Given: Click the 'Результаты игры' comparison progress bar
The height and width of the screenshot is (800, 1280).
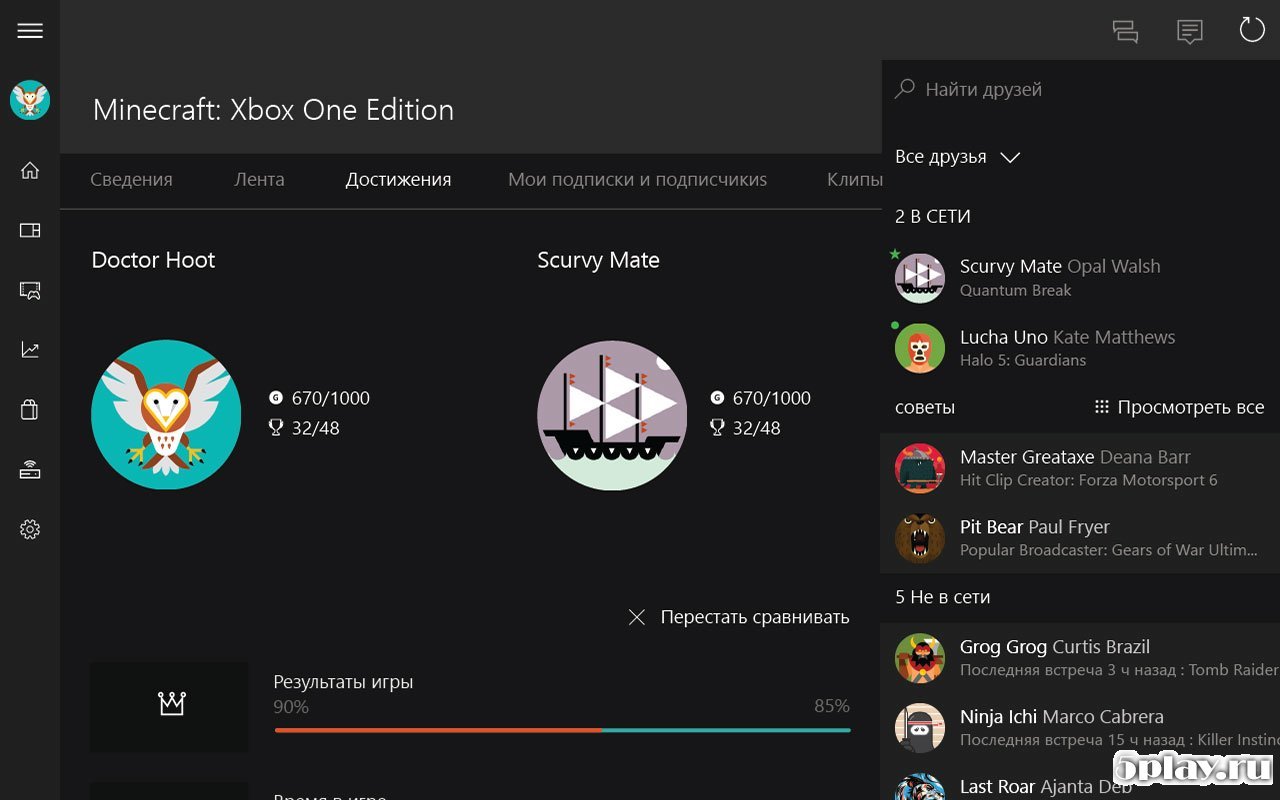Looking at the screenshot, I should pyautogui.click(x=562, y=730).
